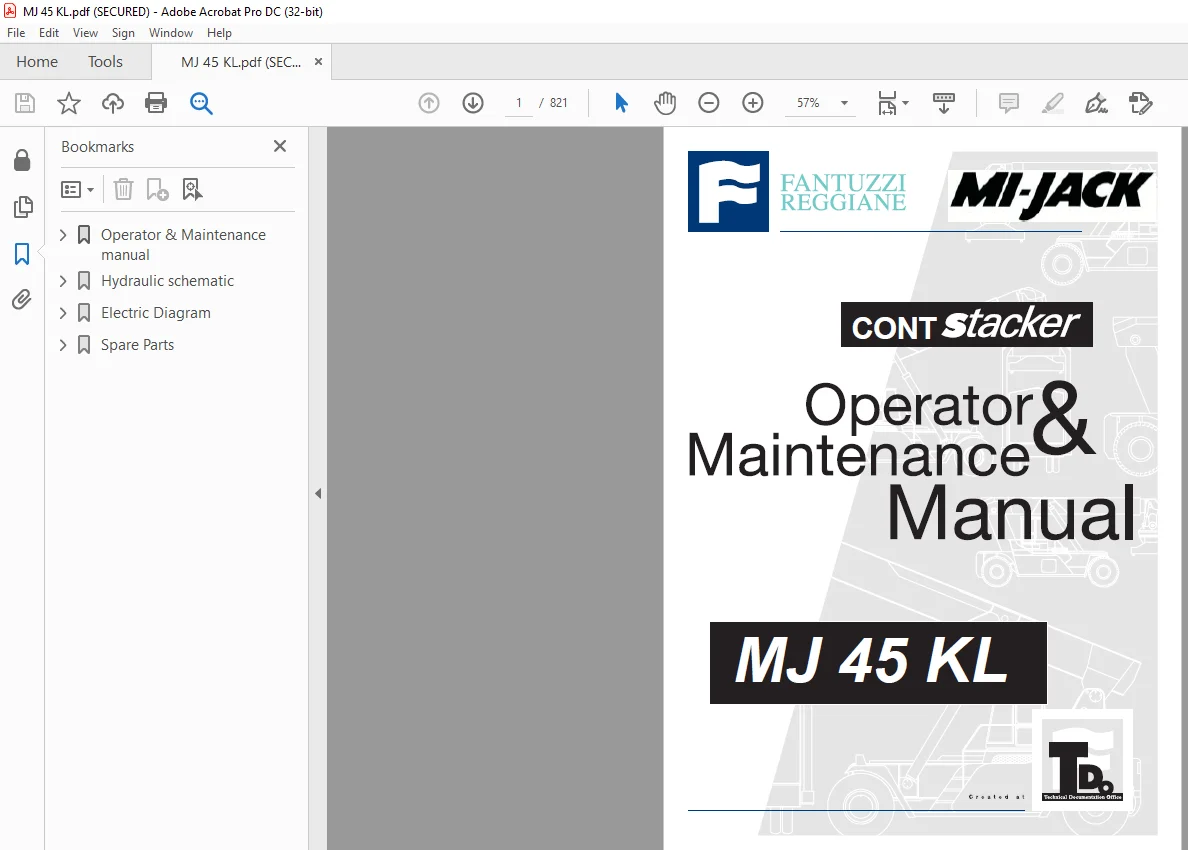Expand the Hydraulic schematic bookmark

pos(63,281)
